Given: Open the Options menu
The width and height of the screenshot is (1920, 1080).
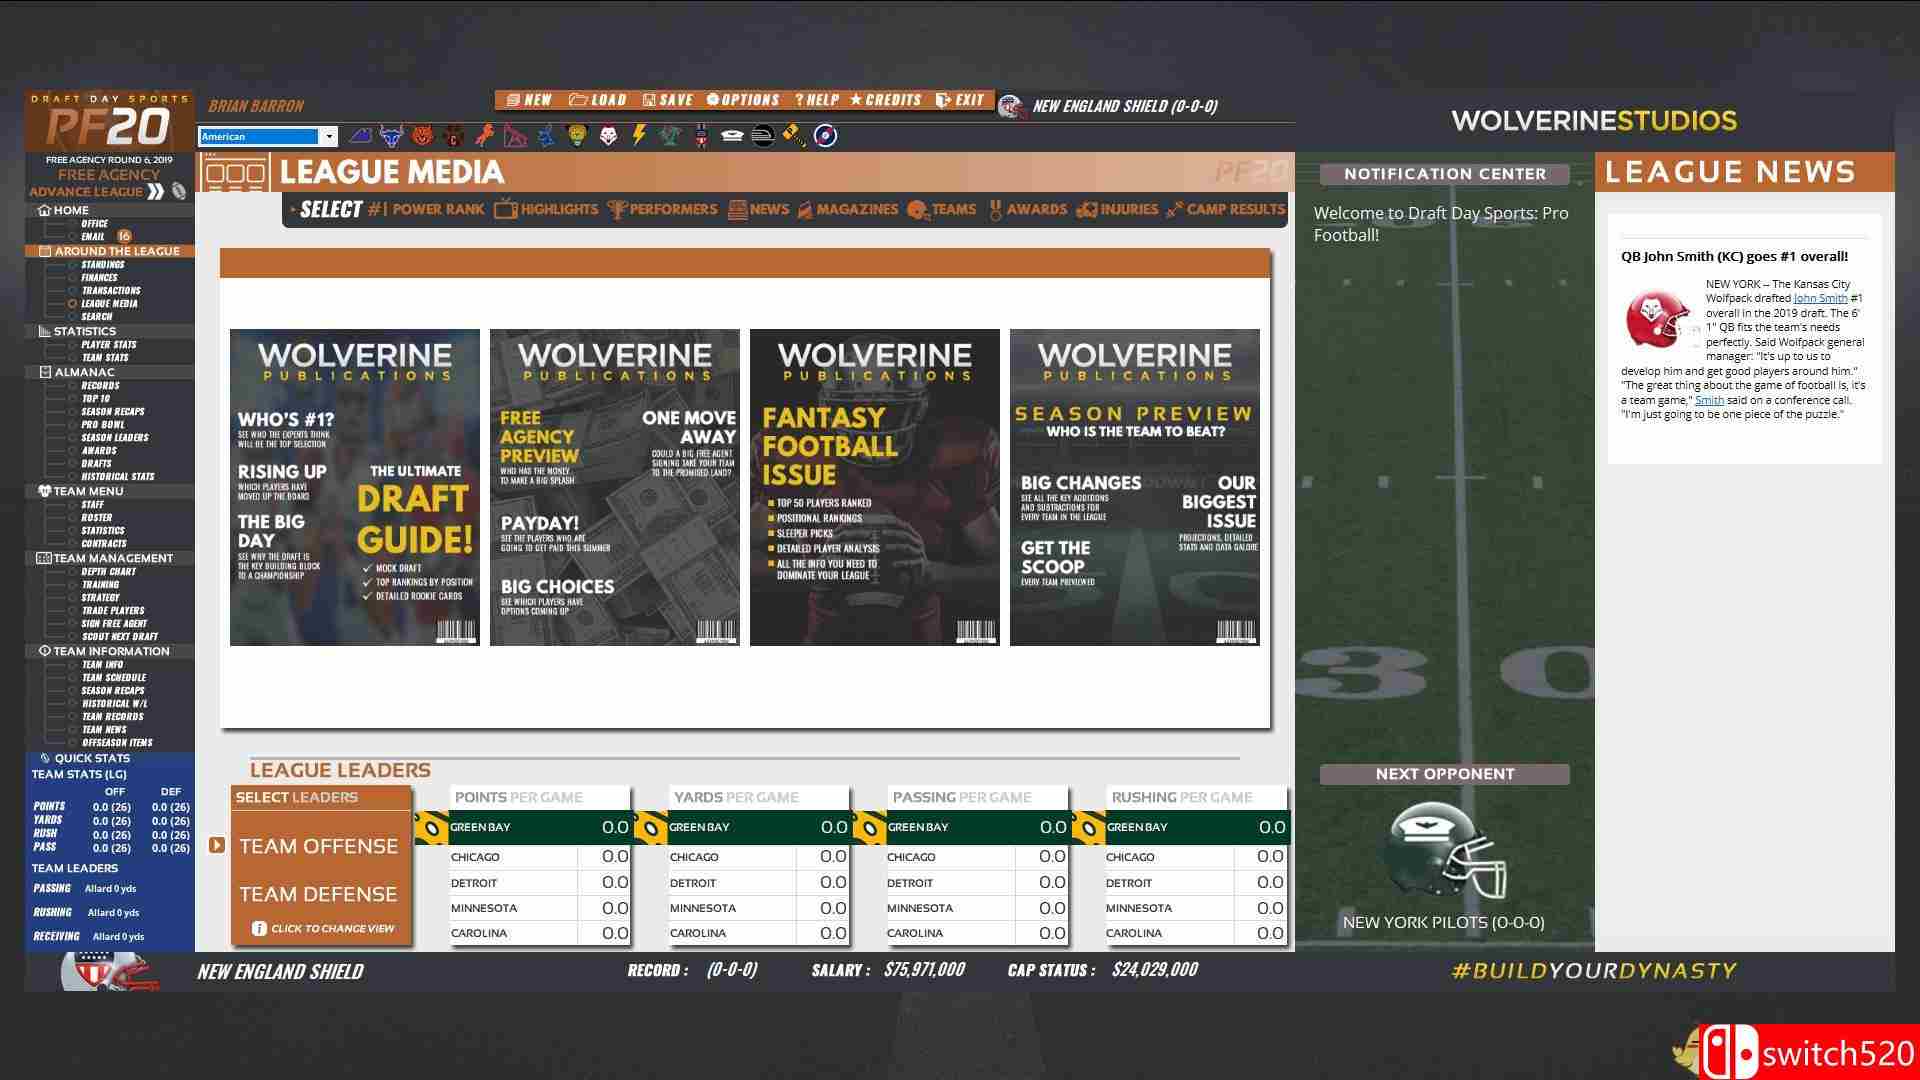Looking at the screenshot, I should point(742,100).
